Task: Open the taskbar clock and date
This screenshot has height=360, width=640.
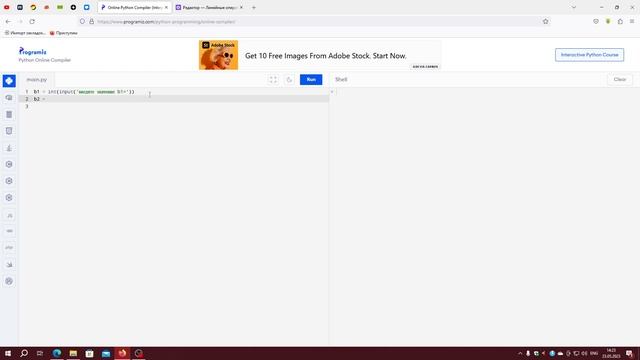Action: [611, 353]
